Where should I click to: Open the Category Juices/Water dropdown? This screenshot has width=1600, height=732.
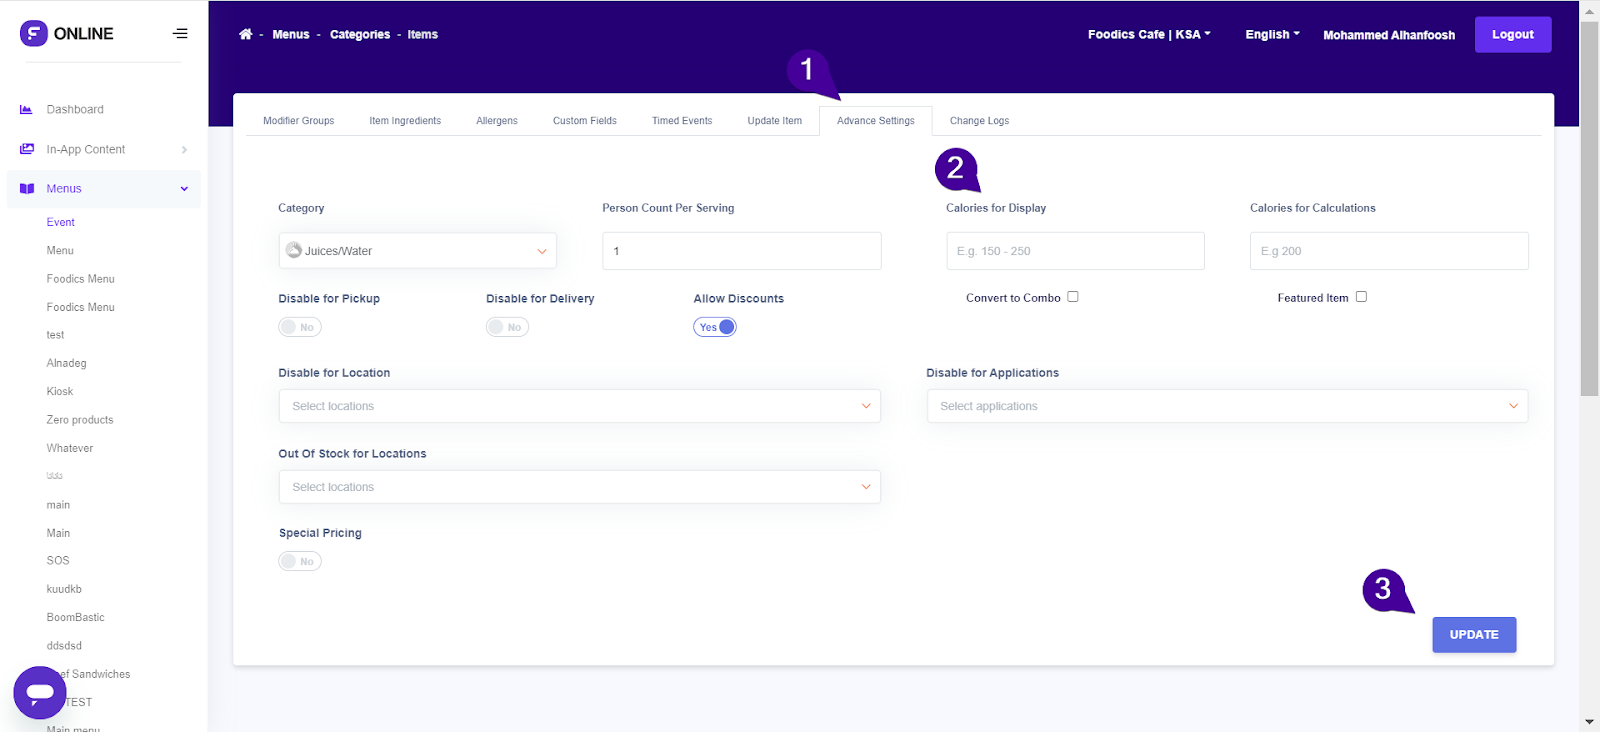coord(417,251)
